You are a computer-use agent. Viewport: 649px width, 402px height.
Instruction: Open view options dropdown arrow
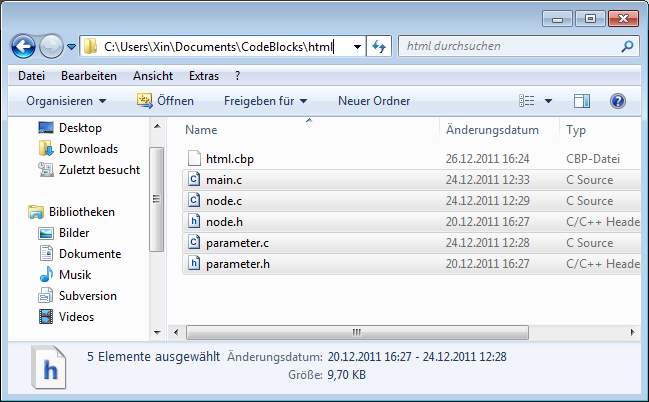tap(548, 101)
